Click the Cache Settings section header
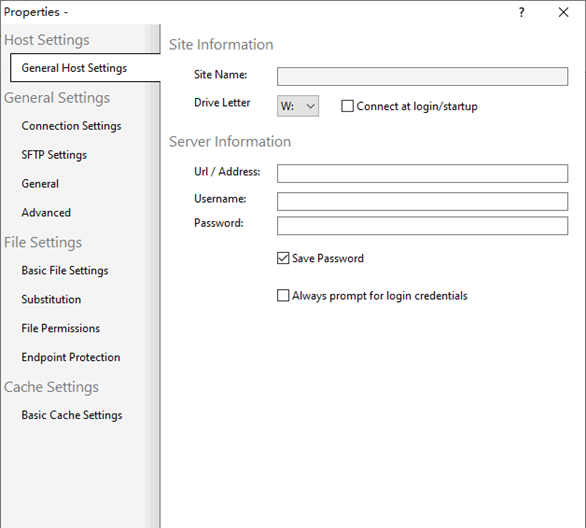 (x=51, y=387)
